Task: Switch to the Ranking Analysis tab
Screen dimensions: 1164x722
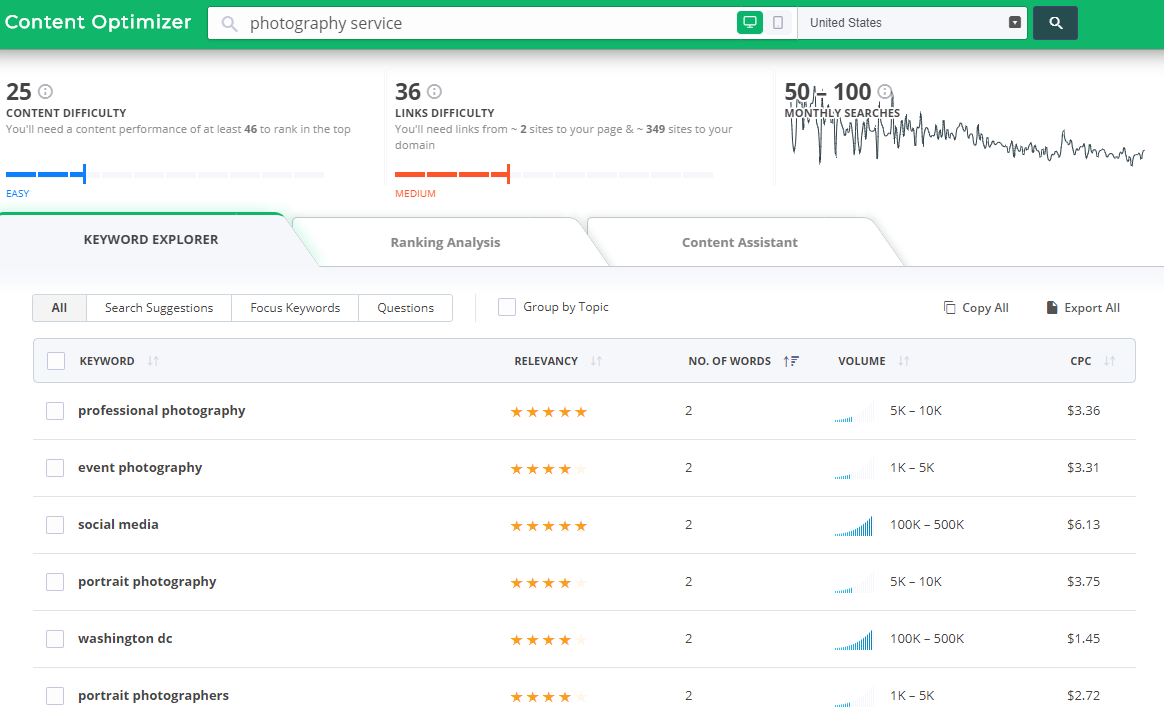Action: (445, 242)
